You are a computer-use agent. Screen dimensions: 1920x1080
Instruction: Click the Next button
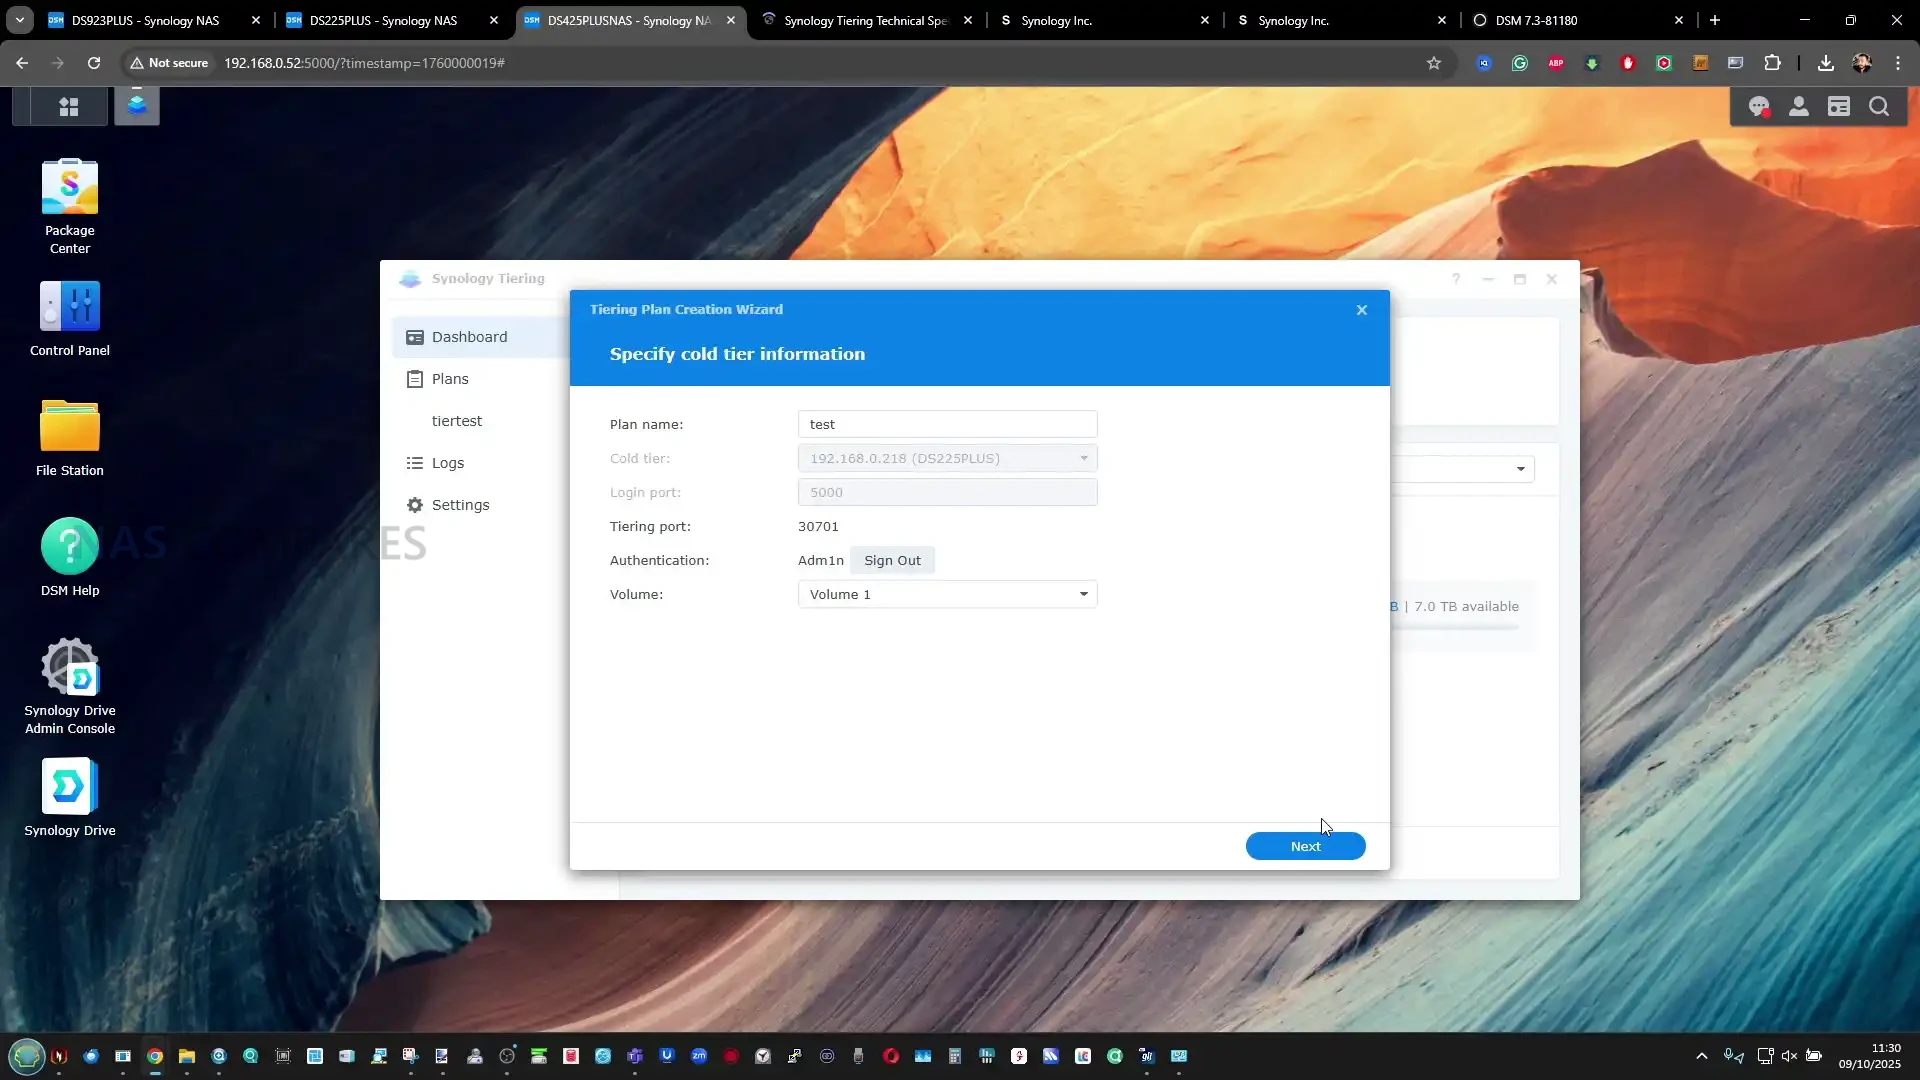tap(1305, 847)
